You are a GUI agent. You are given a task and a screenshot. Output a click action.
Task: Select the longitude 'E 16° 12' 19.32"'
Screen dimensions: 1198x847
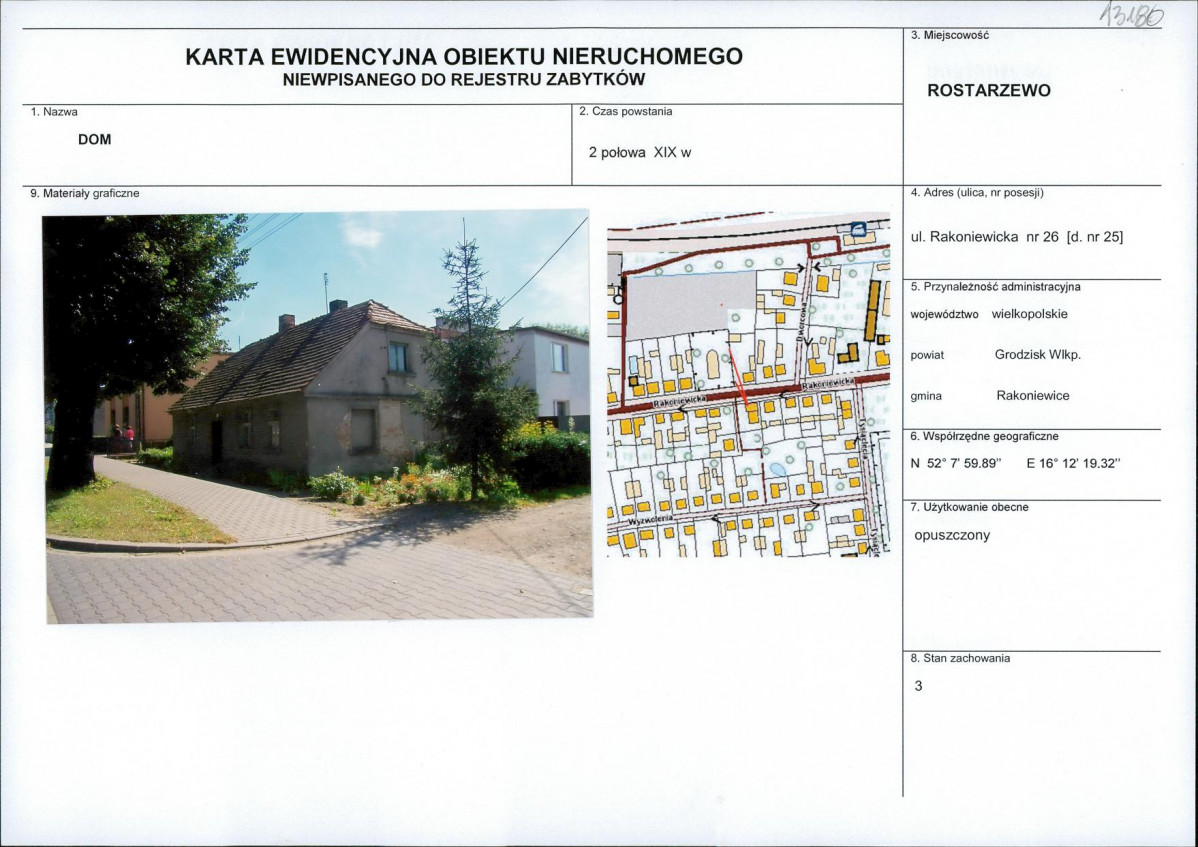pyautogui.click(x=1073, y=463)
